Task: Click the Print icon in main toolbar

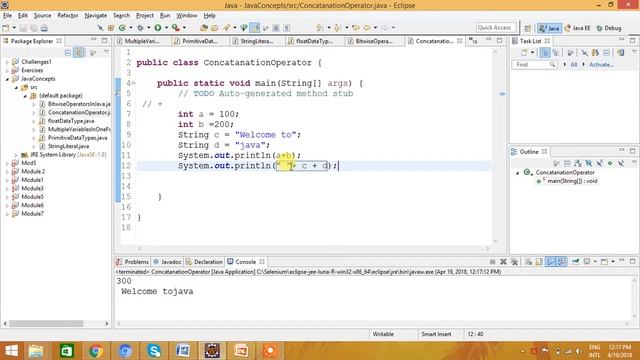Action: pyautogui.click(x=44, y=28)
